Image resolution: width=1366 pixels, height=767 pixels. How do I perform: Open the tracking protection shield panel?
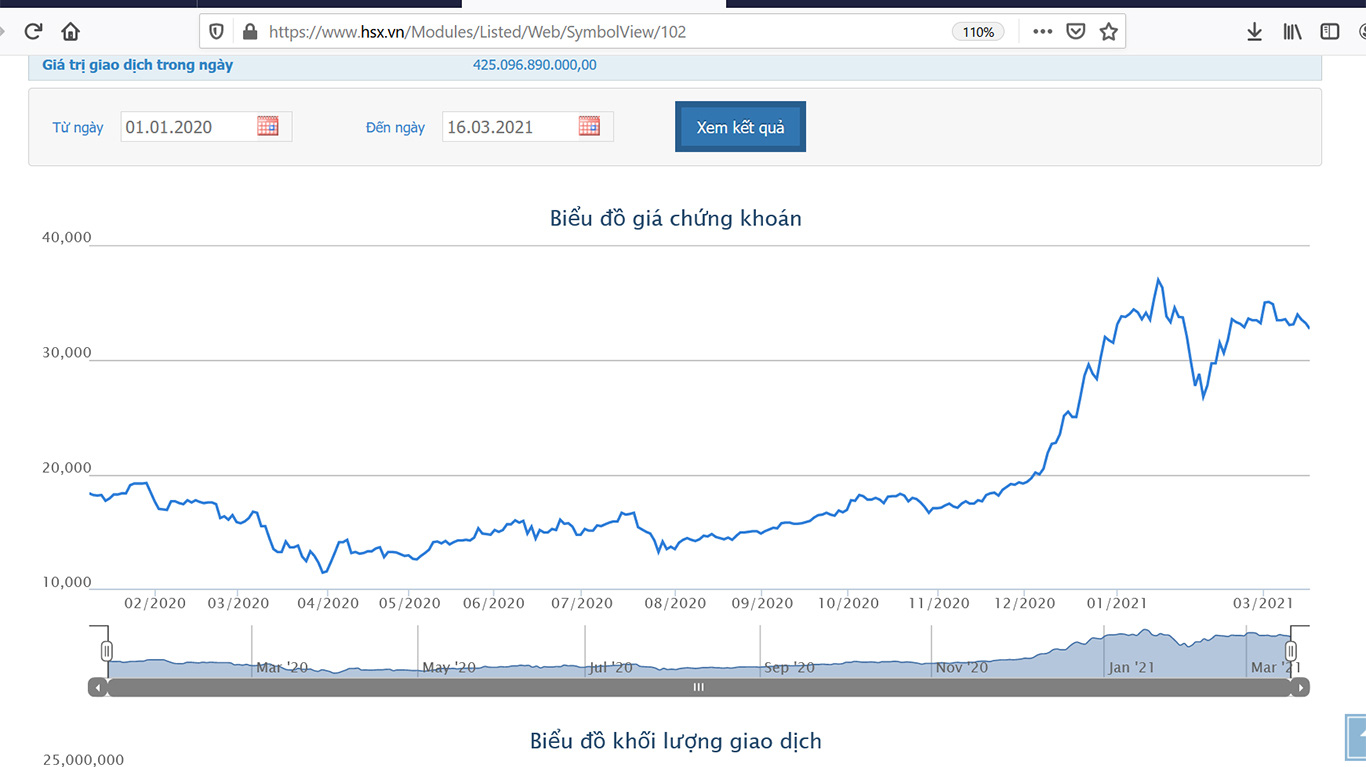[x=216, y=32]
